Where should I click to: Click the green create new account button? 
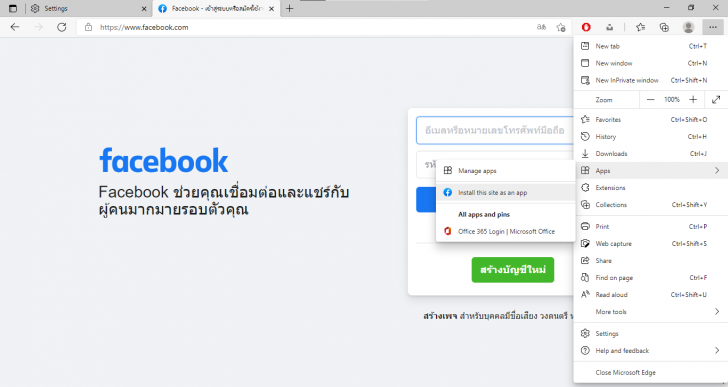click(513, 270)
